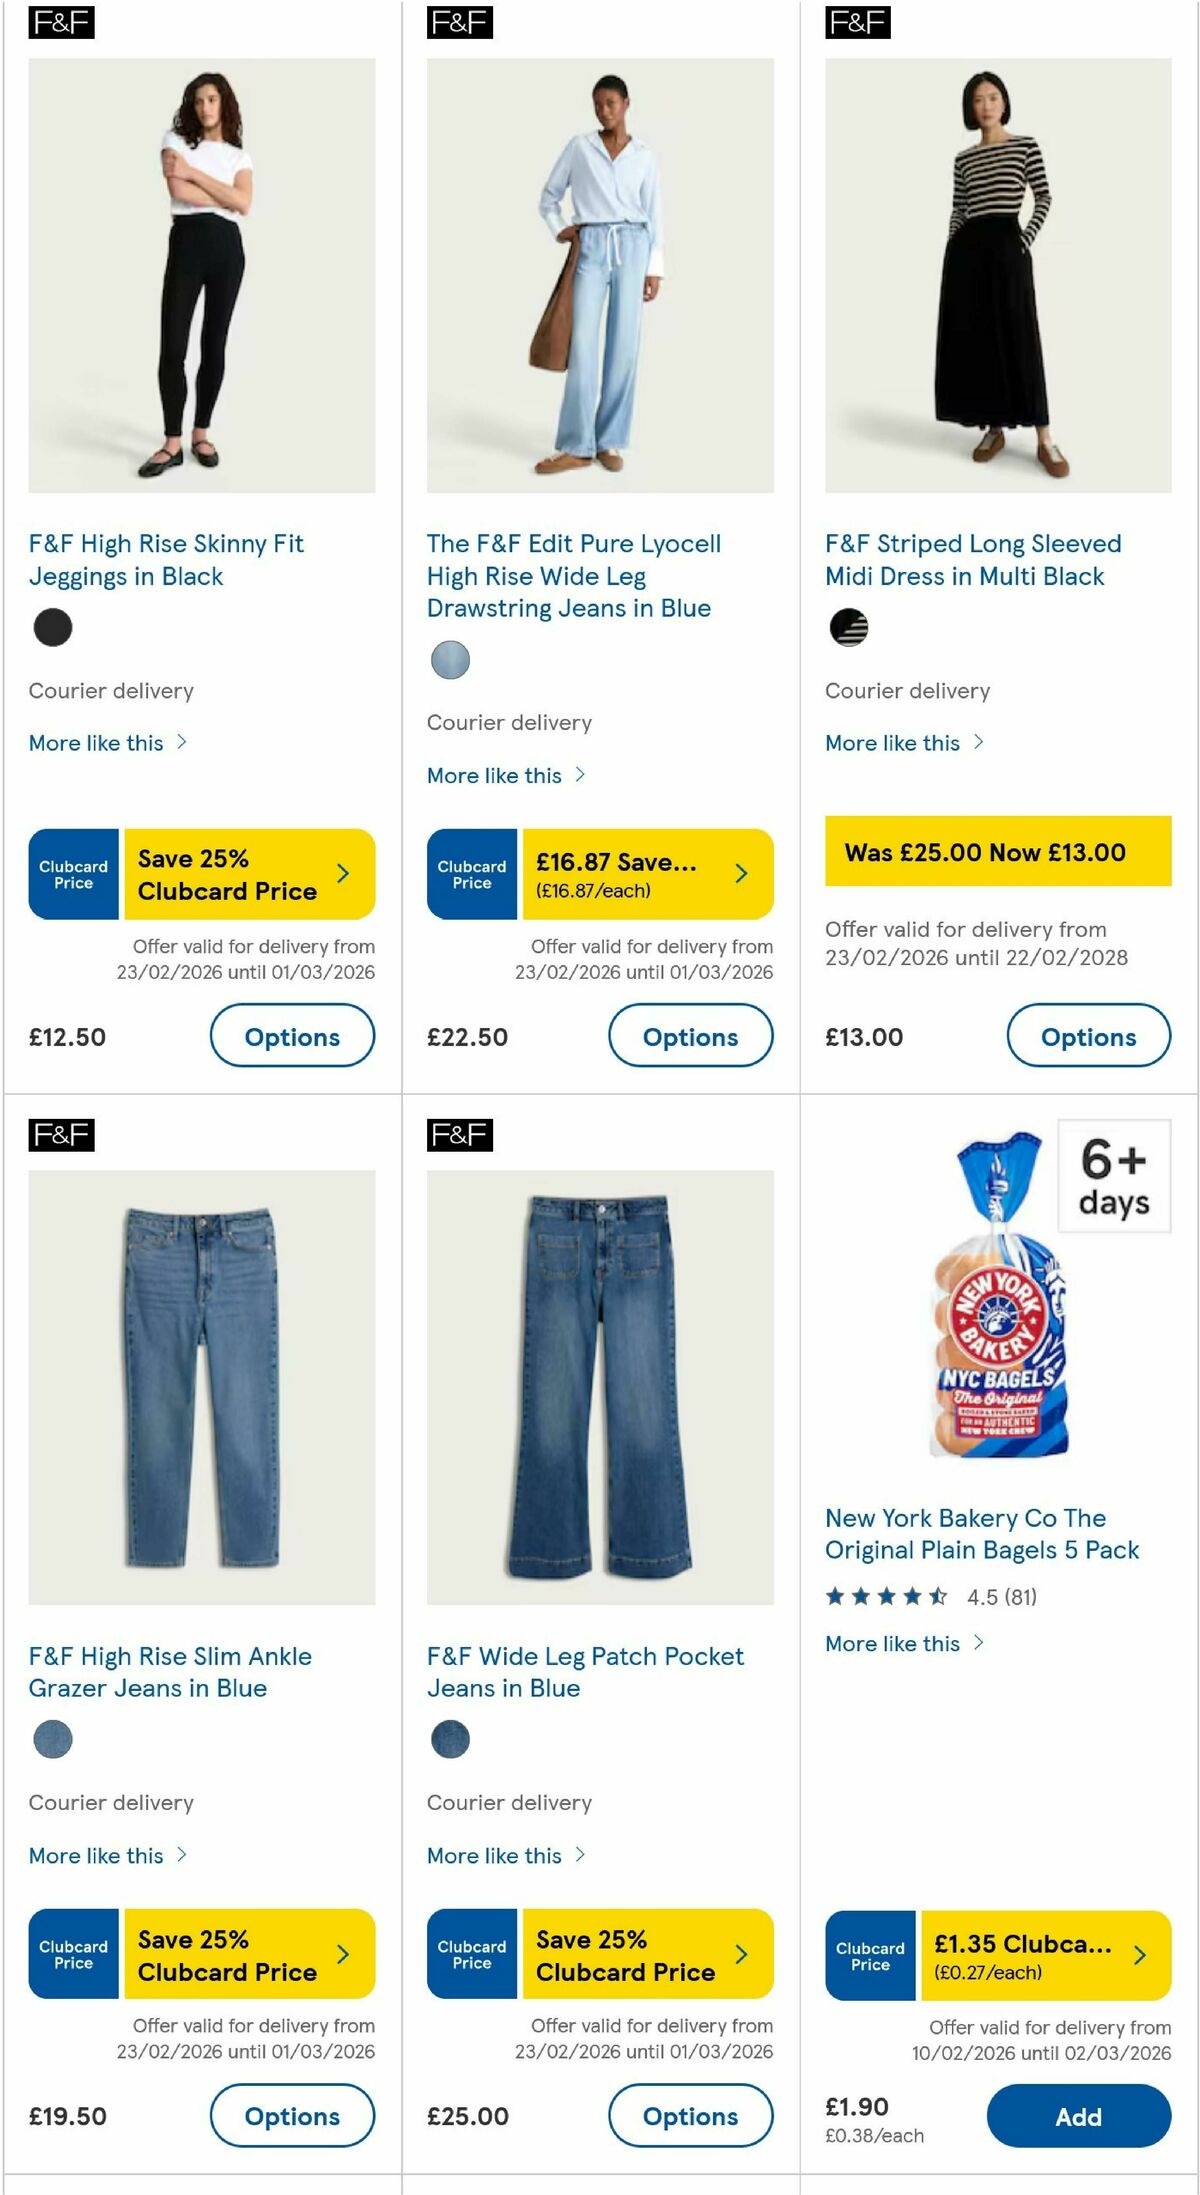Select the black colour swatch on the jeggings
Viewport: 1200px width, 2195px height.
tap(53, 628)
